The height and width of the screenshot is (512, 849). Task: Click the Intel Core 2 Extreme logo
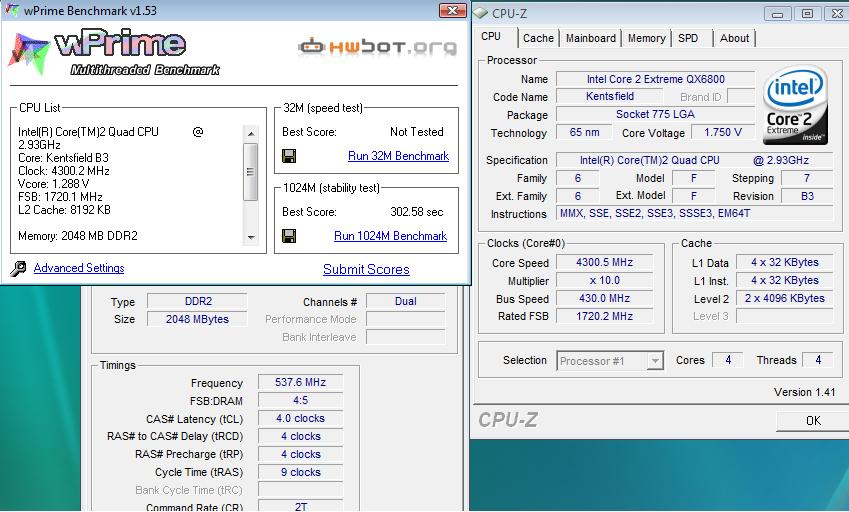pos(795,105)
